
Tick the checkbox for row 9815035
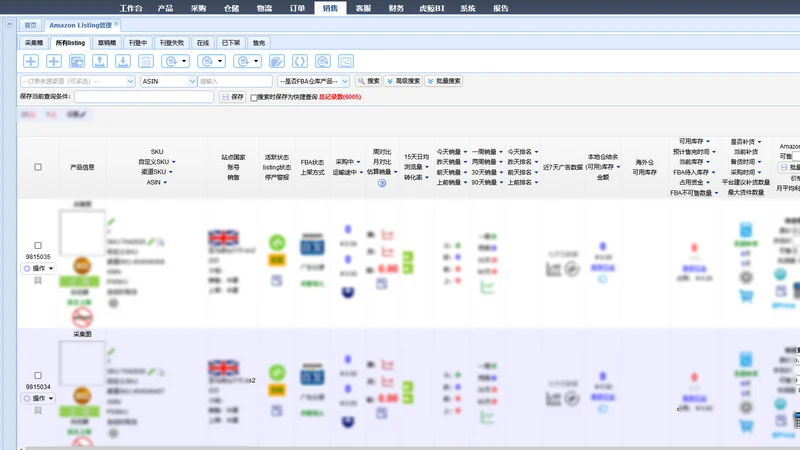click(38, 245)
